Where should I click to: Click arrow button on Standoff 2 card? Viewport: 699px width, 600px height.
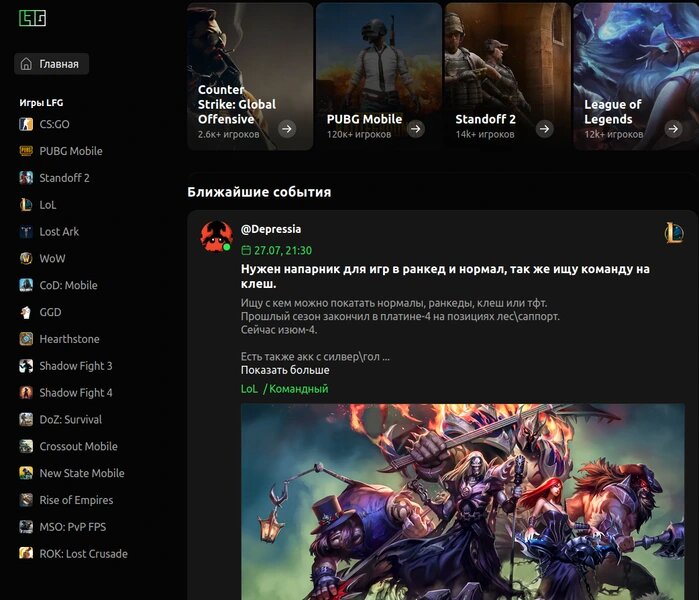tap(544, 129)
